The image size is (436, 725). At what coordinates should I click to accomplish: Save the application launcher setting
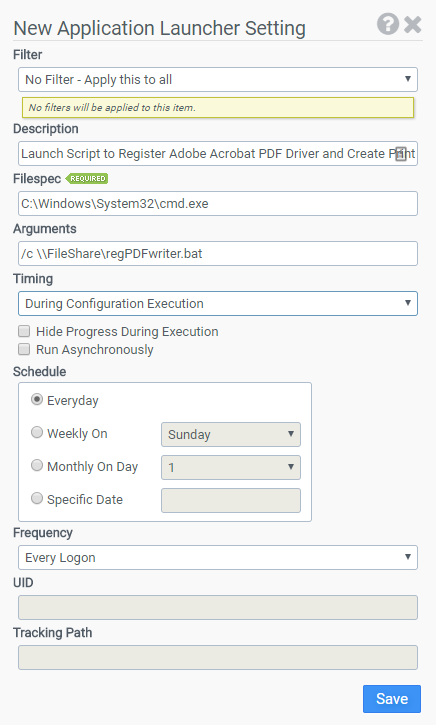point(392,699)
